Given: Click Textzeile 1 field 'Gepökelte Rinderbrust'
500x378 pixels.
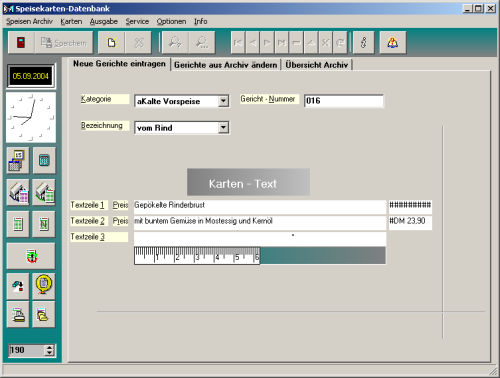Looking at the screenshot, I should click(260, 207).
